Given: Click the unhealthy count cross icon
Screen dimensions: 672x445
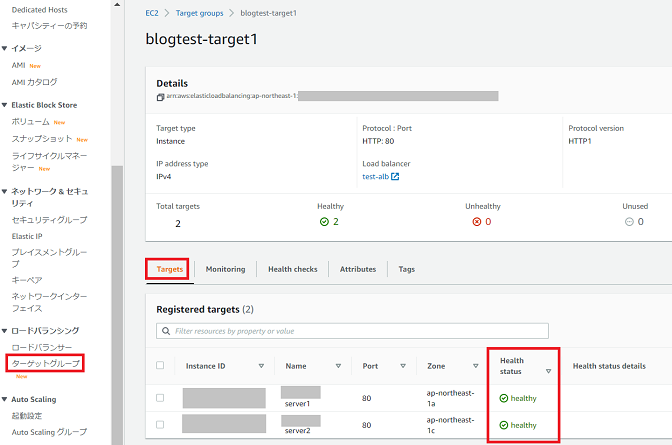Looking at the screenshot, I should 477,222.
